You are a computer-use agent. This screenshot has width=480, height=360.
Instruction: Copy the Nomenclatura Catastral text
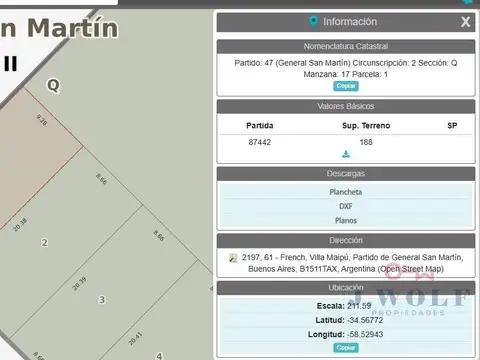tap(346, 86)
